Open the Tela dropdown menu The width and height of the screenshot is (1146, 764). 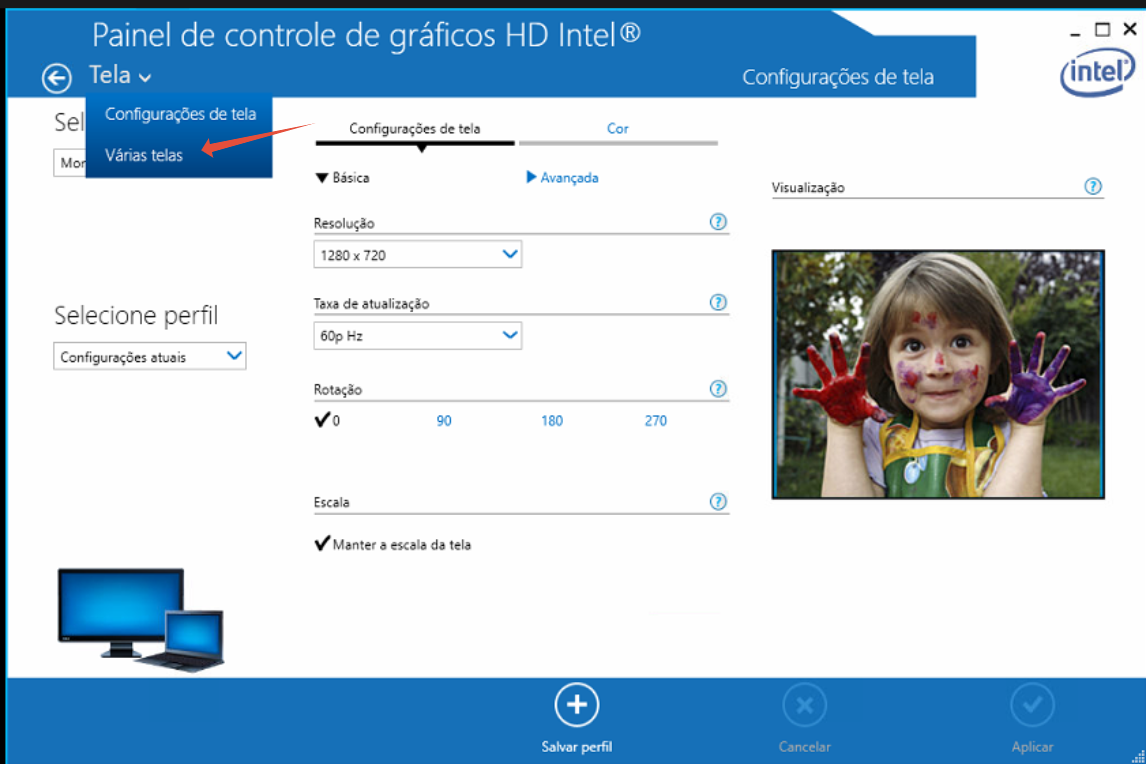tap(121, 75)
